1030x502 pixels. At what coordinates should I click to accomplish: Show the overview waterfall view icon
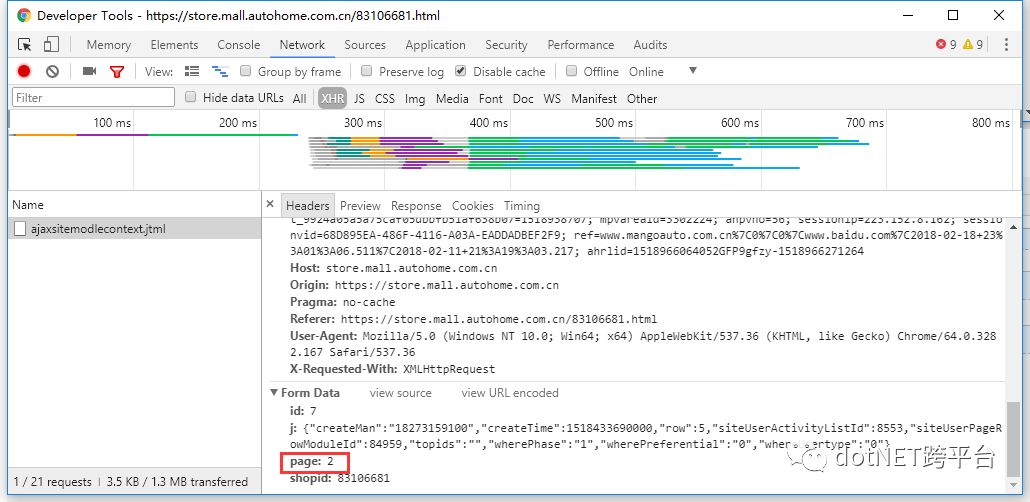click(219, 71)
